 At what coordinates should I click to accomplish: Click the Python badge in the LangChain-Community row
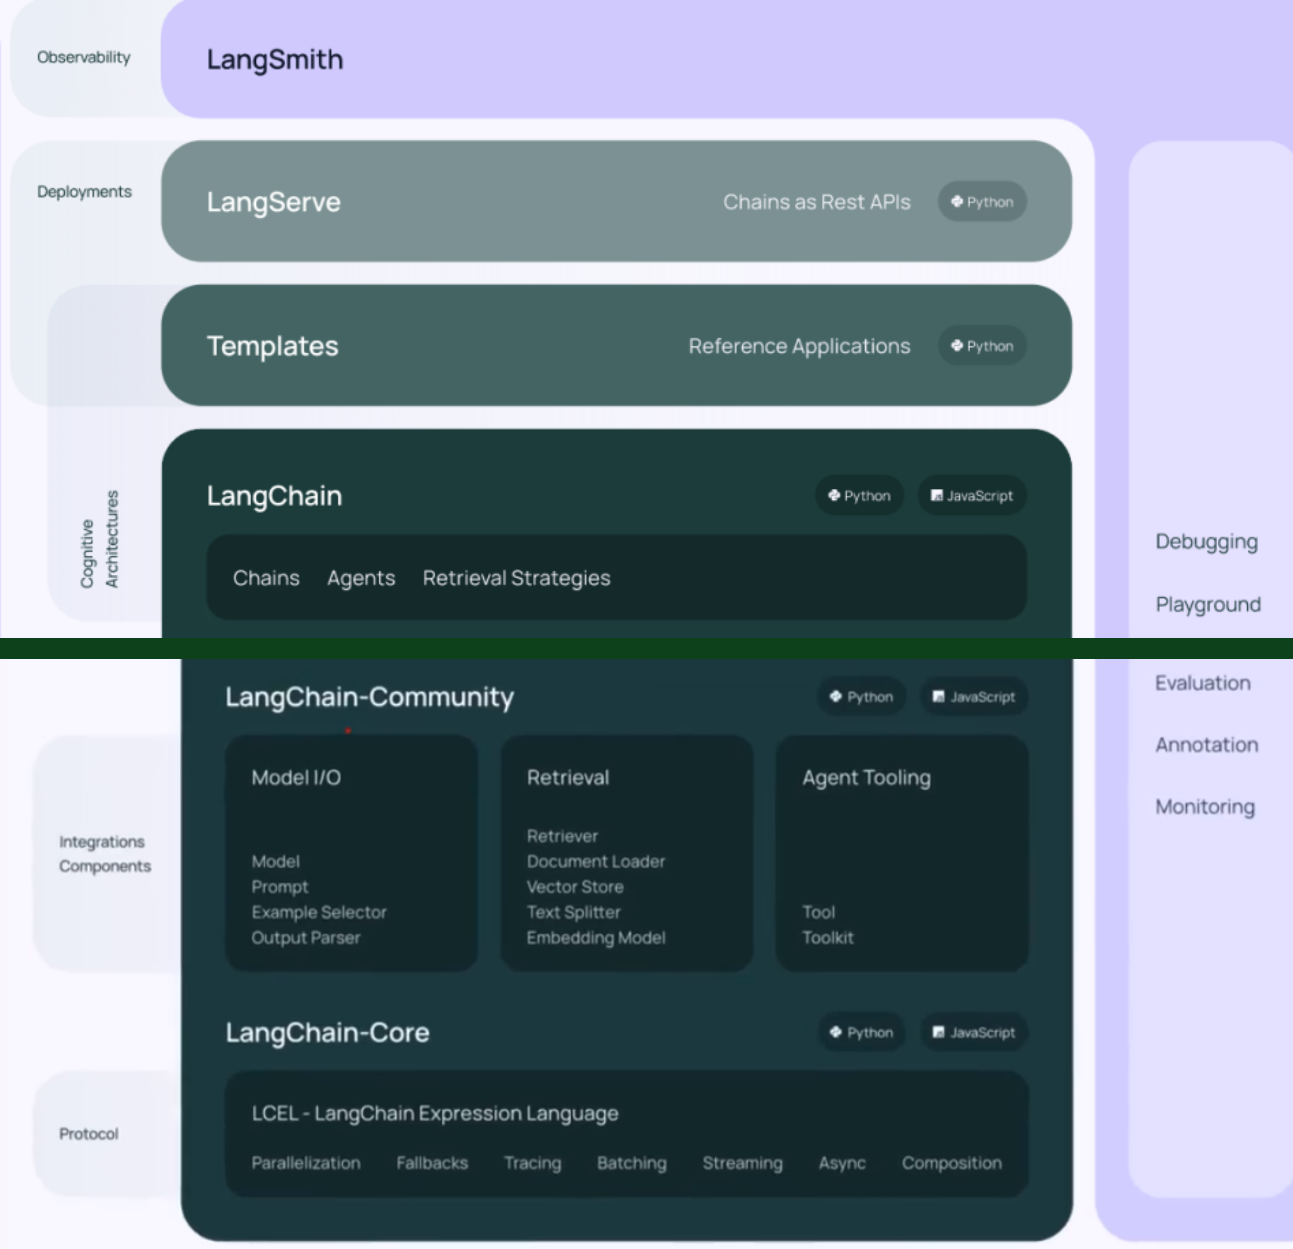pyautogui.click(x=862, y=697)
